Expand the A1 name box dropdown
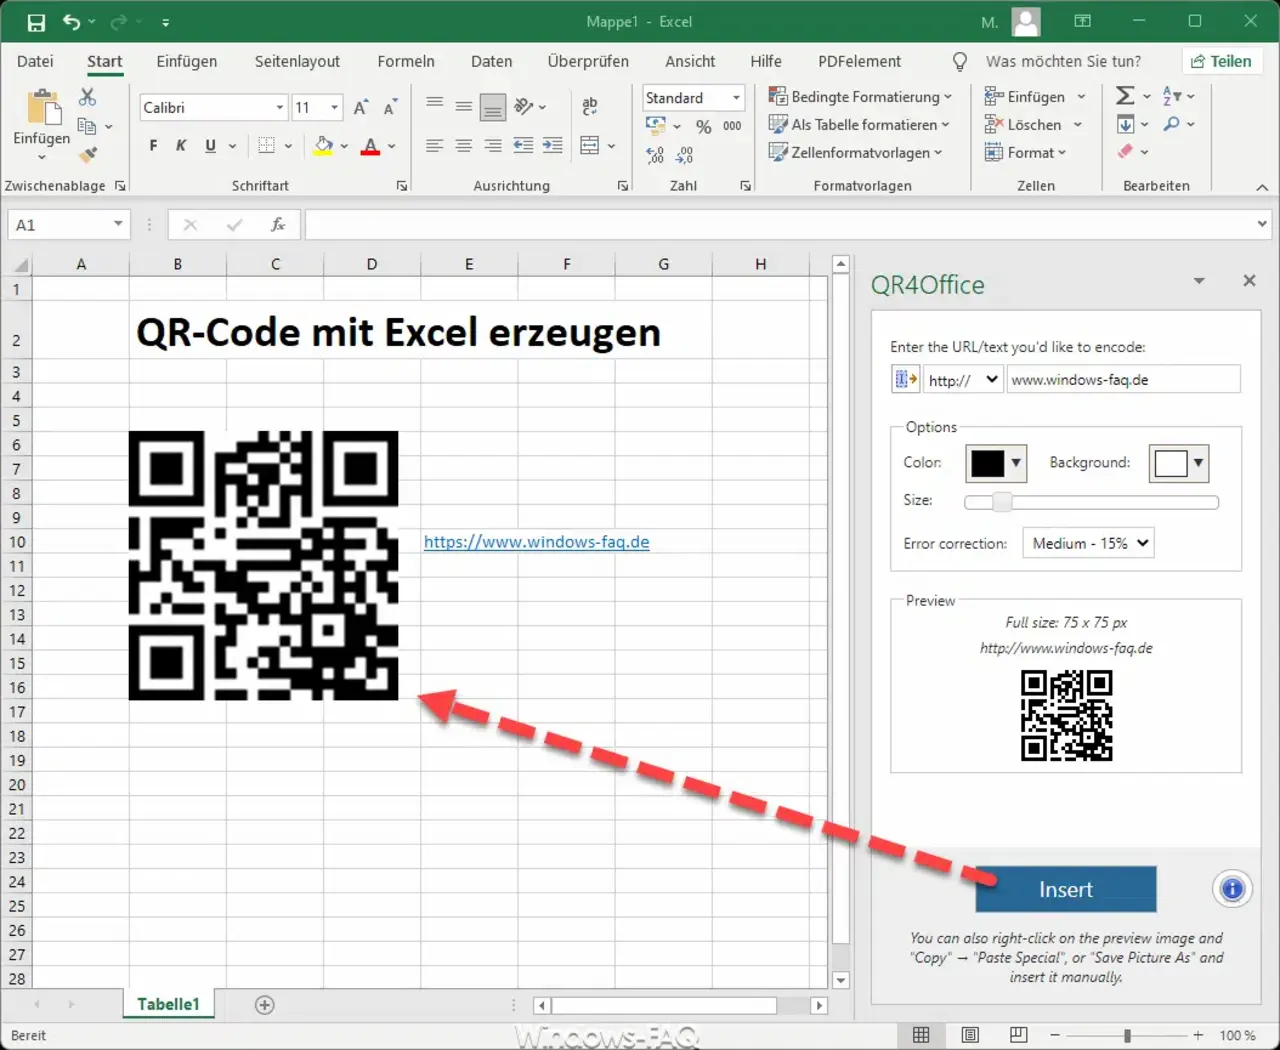The image size is (1280, 1050). click(x=118, y=224)
